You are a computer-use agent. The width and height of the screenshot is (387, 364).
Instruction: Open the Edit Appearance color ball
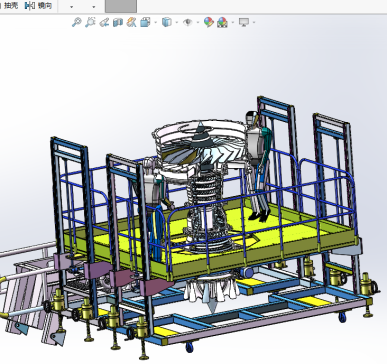[209, 22]
